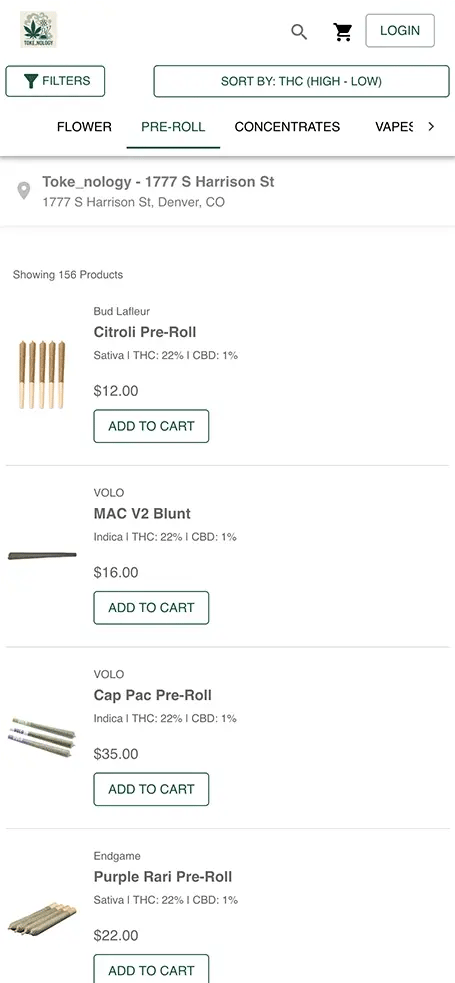Click the LOGIN button
455x983 pixels.
pos(400,31)
